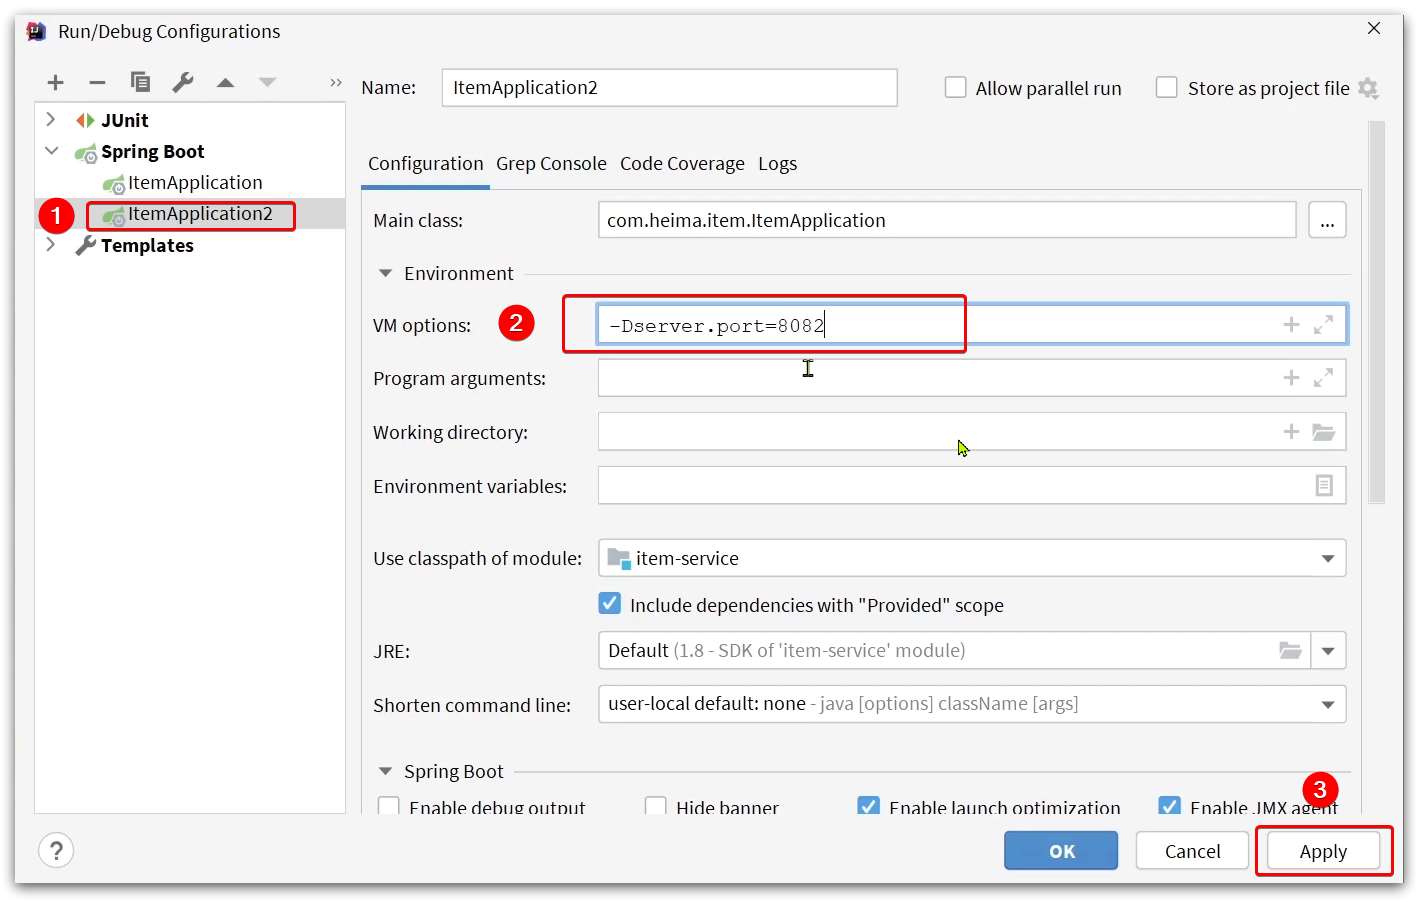Move configuration up with arrow icon

coord(225,83)
